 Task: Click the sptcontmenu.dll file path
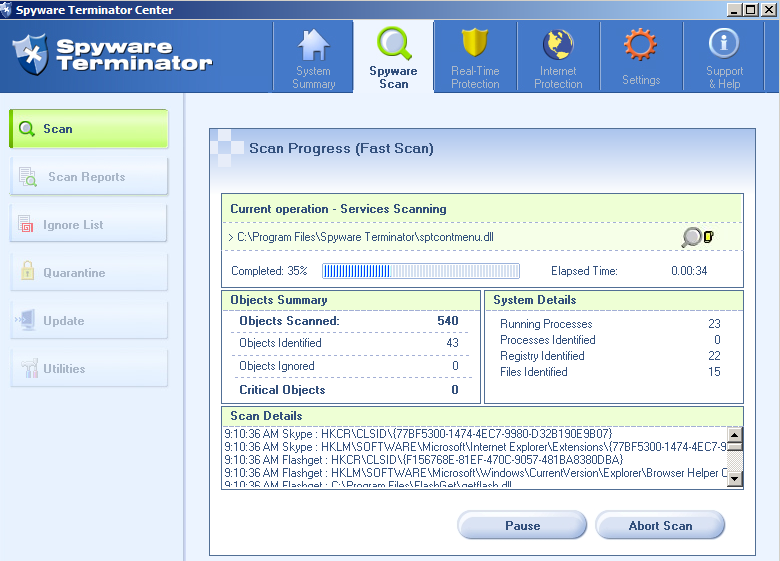pyautogui.click(x=365, y=237)
